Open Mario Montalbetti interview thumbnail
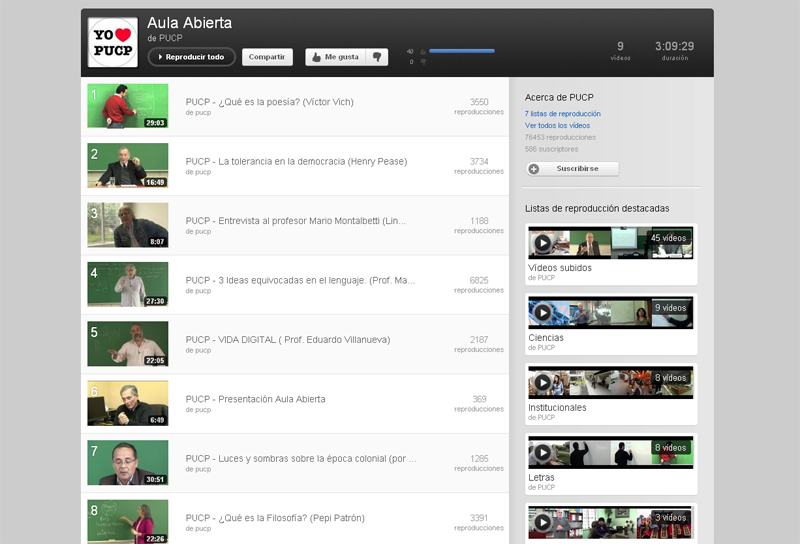This screenshot has height=544, width=800. pyautogui.click(x=128, y=225)
